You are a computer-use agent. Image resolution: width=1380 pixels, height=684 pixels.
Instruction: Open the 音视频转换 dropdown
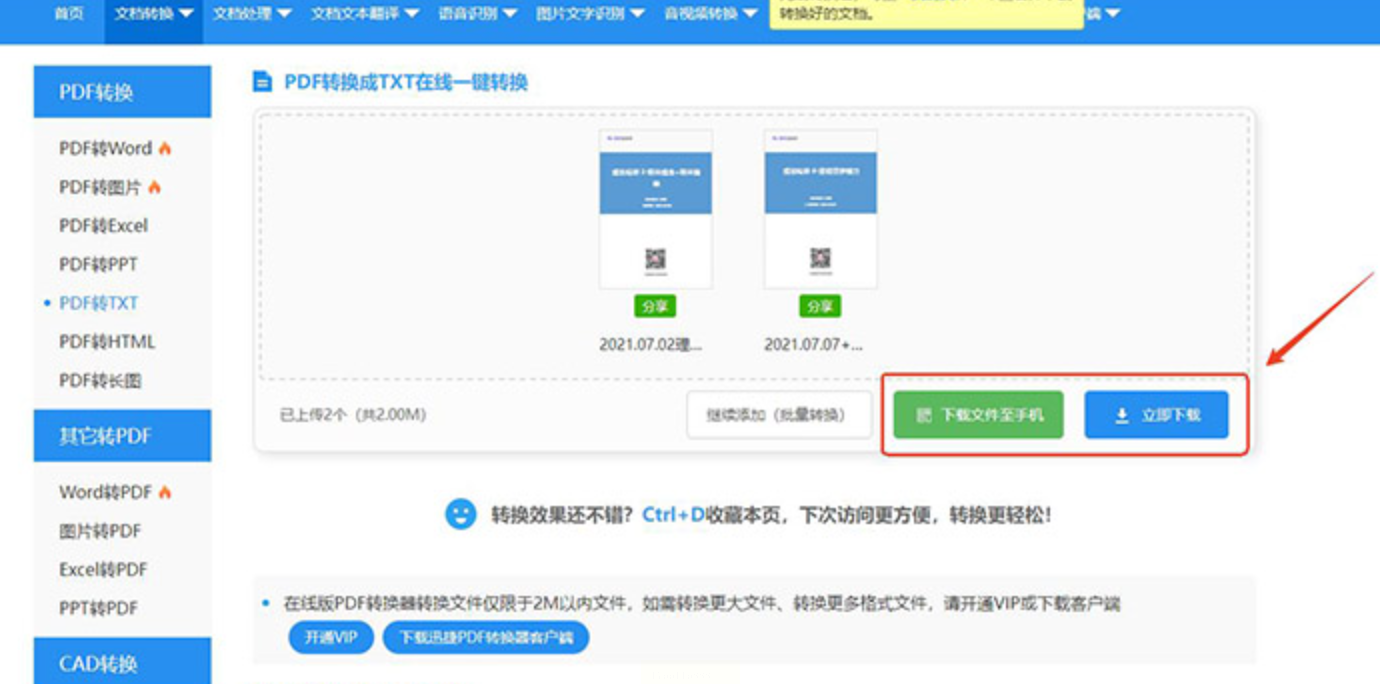(710, 14)
